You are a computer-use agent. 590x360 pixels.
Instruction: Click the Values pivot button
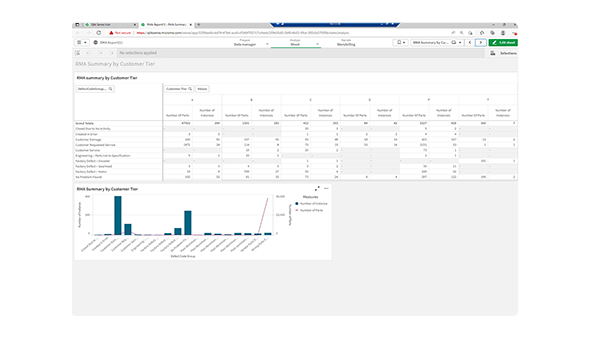coord(202,89)
